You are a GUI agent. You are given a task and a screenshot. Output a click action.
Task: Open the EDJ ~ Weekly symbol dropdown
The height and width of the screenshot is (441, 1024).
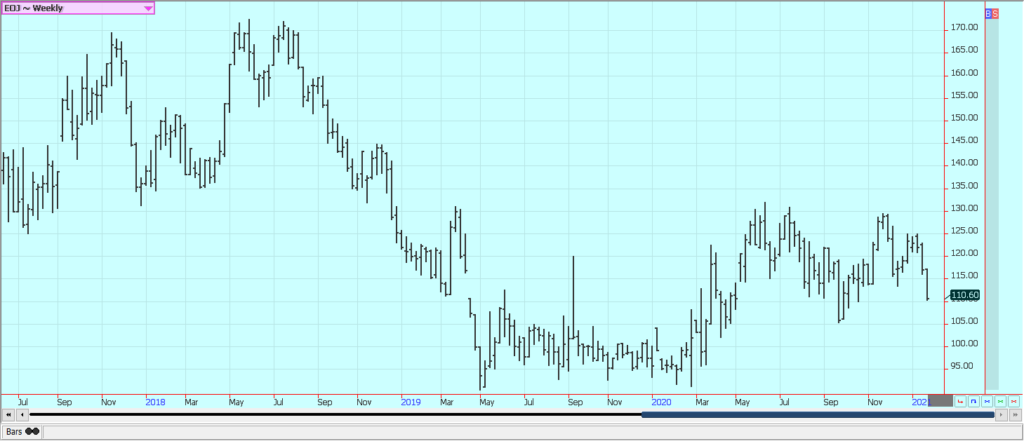click(78, 8)
